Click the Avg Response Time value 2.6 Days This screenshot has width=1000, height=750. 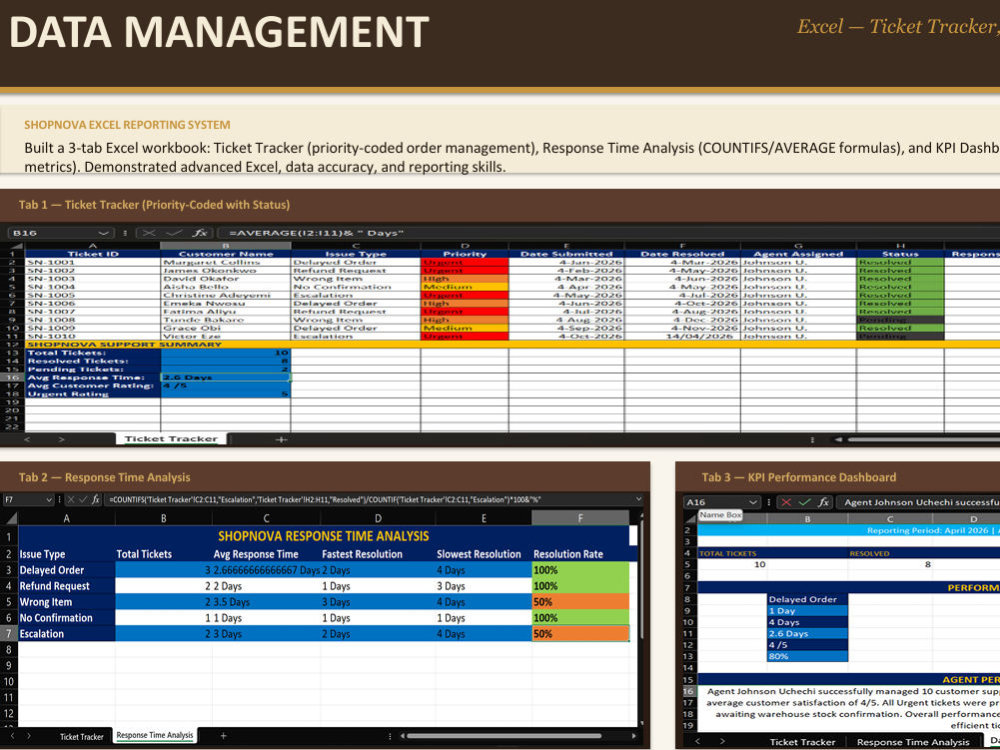[226, 378]
